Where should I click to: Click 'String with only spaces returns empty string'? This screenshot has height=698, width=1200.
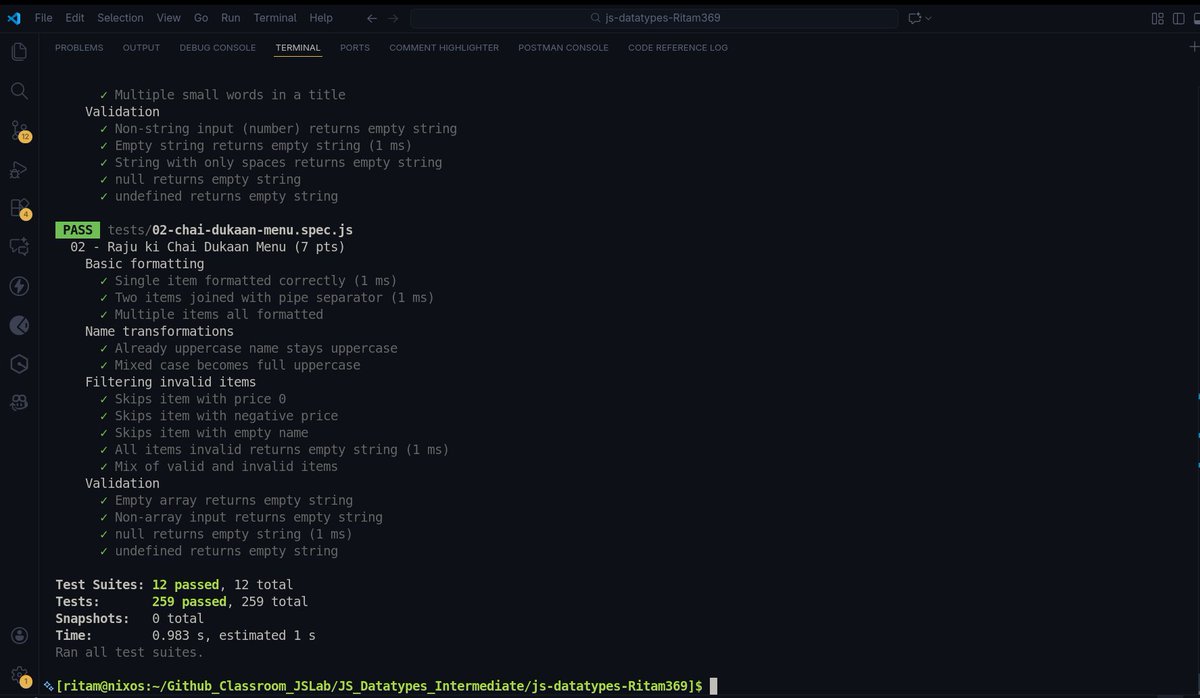pos(271,162)
